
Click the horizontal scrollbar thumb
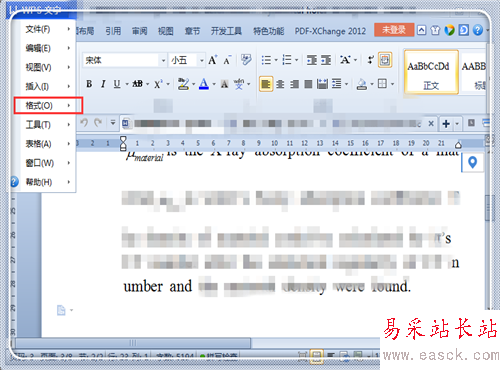133,343
